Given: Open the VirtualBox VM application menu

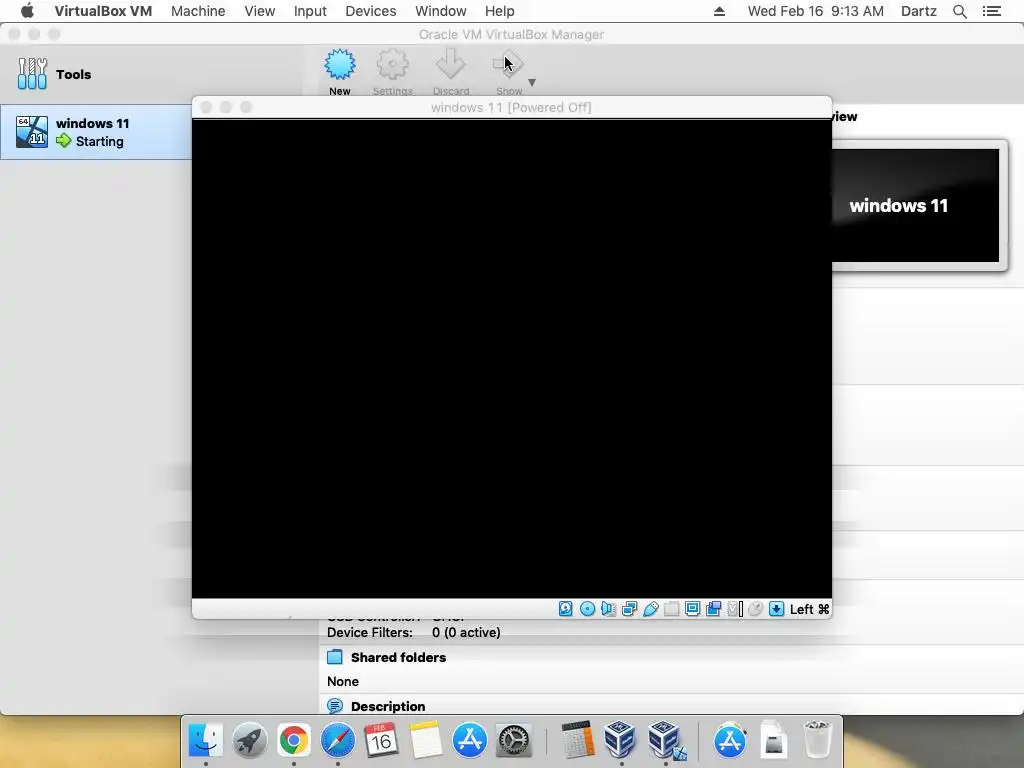Looking at the screenshot, I should [x=103, y=11].
